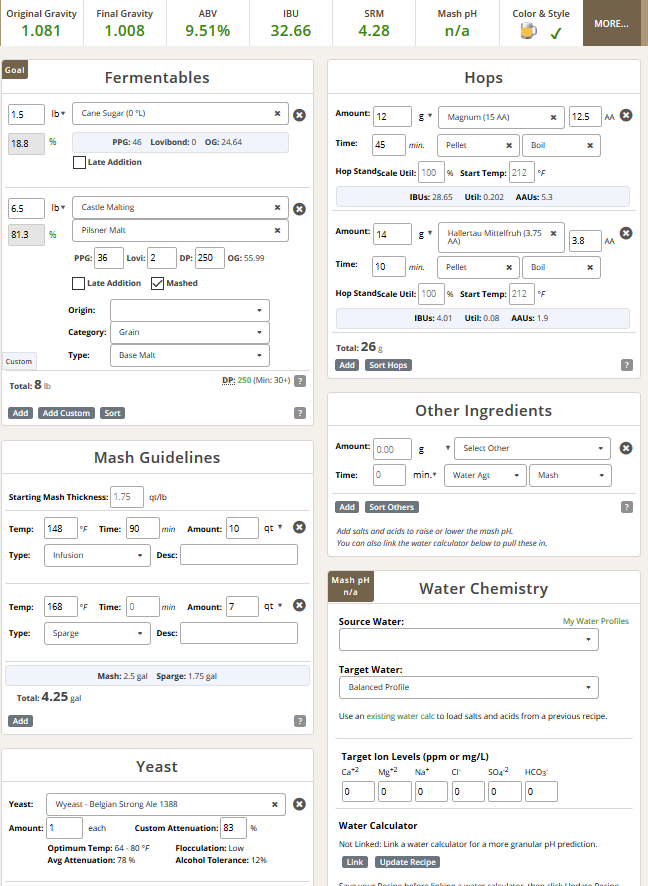The image size is (648, 886).
Task: Add a new mash step
Action: pos(20,721)
